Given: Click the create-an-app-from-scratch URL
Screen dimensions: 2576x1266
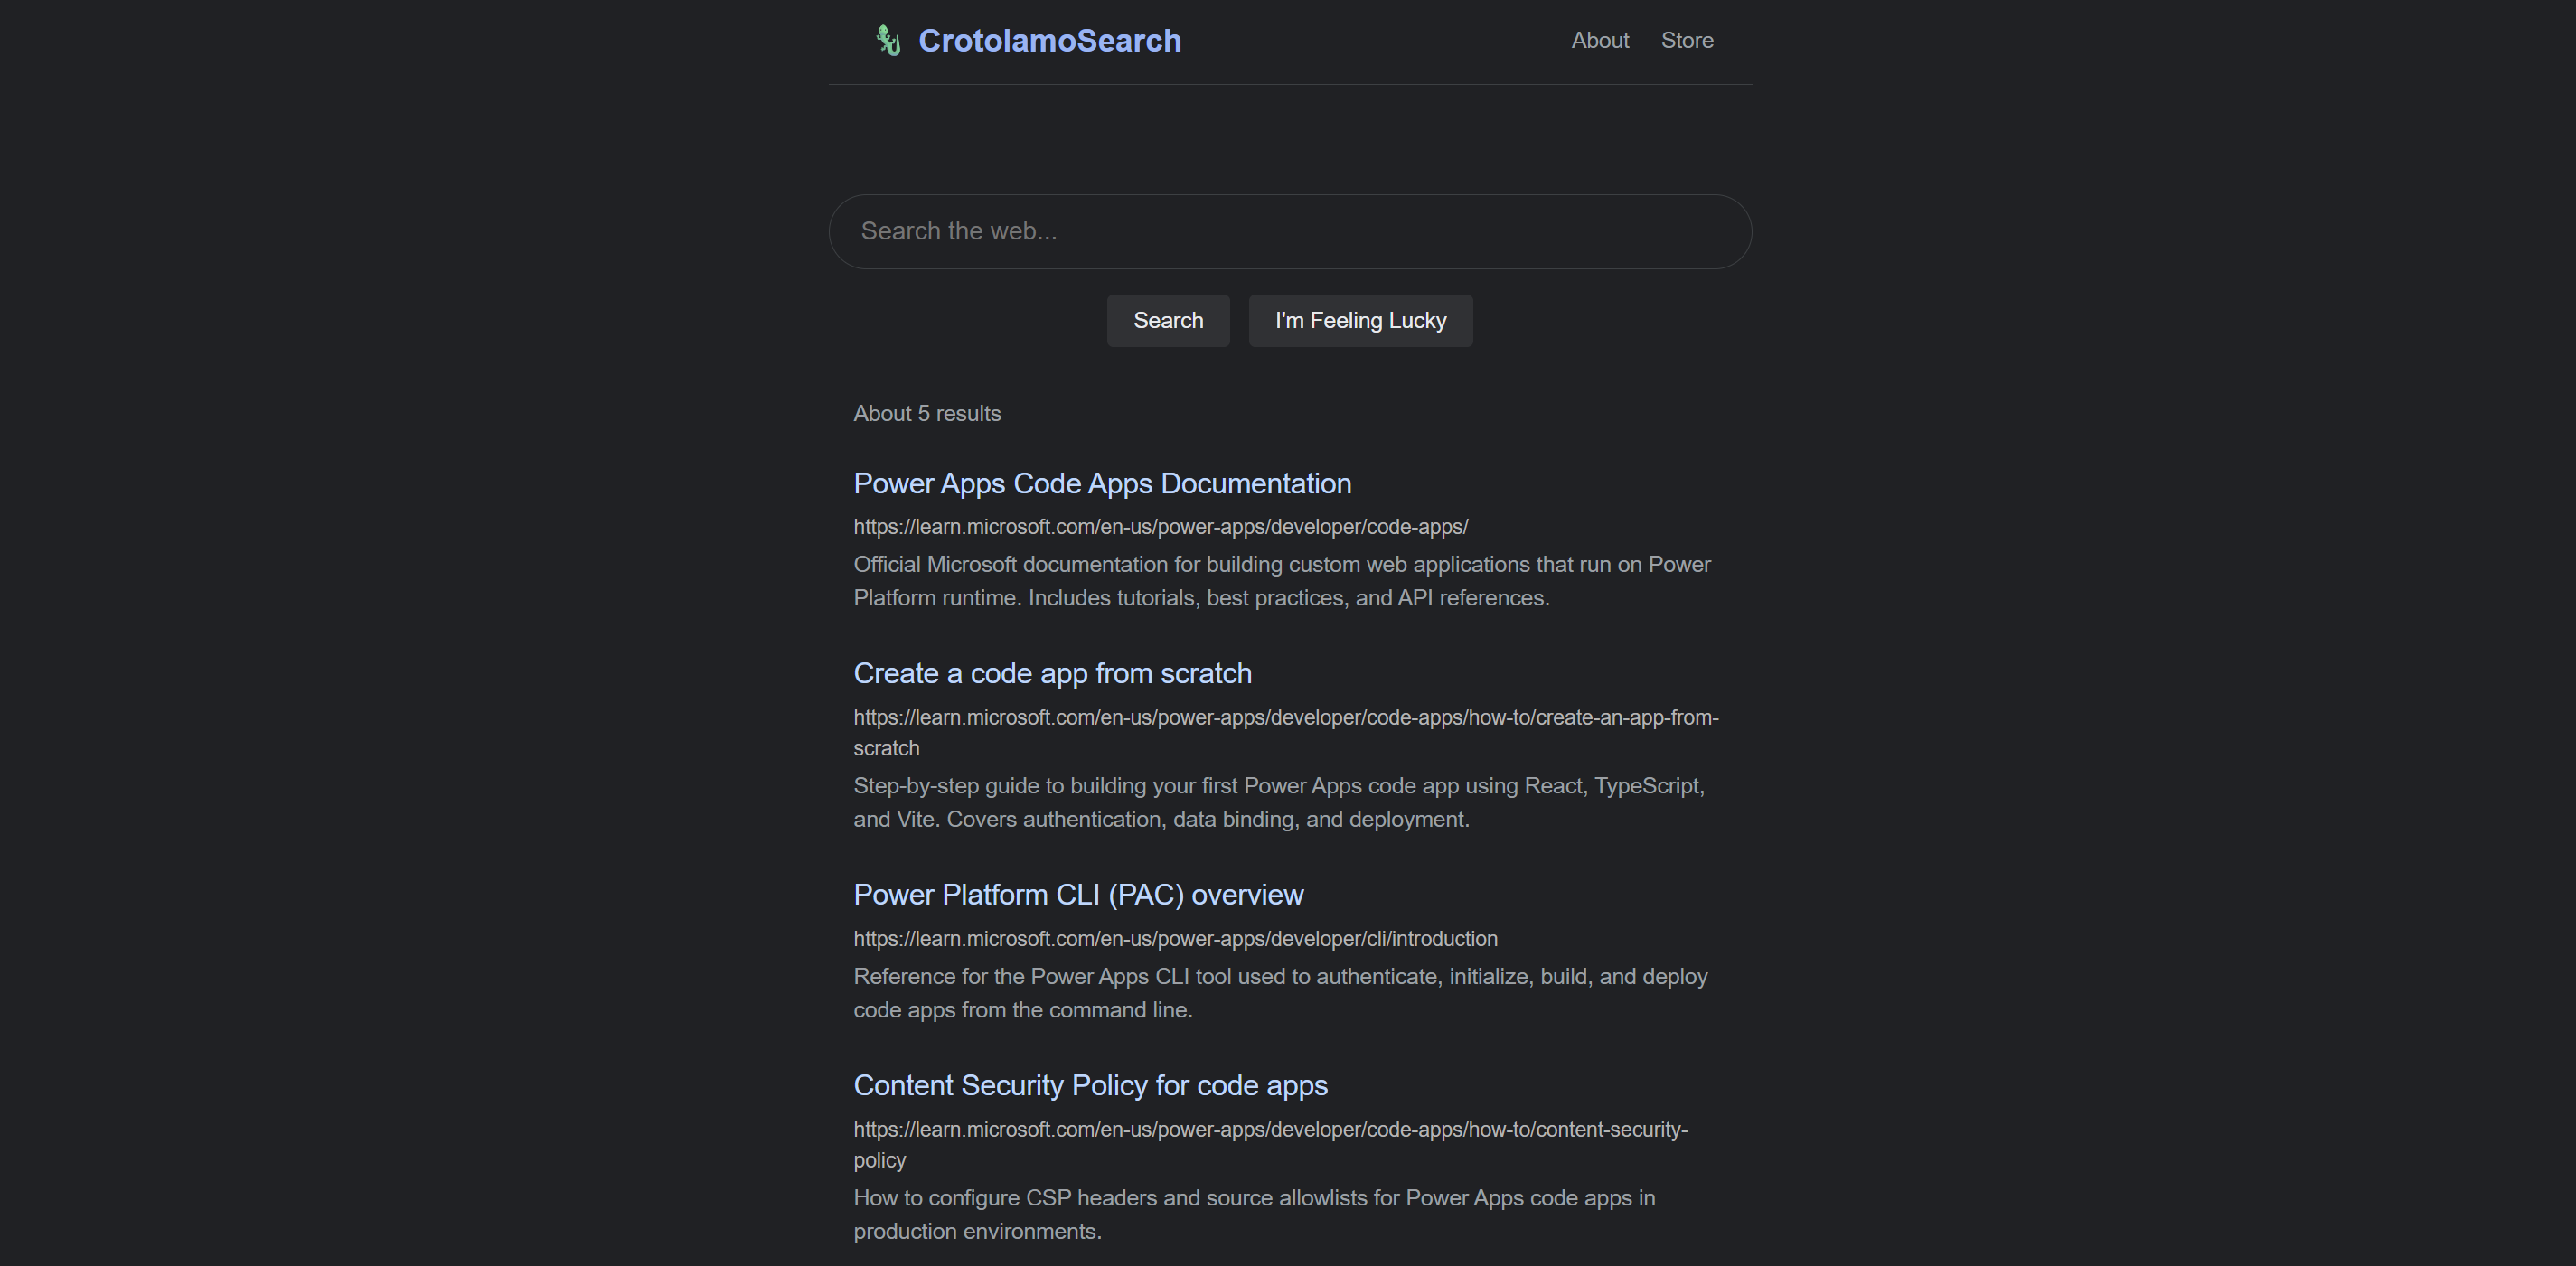Looking at the screenshot, I should coord(1285,718).
